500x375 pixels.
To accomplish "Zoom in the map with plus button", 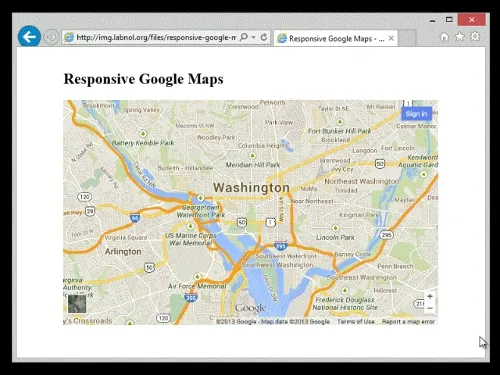I will [x=430, y=296].
